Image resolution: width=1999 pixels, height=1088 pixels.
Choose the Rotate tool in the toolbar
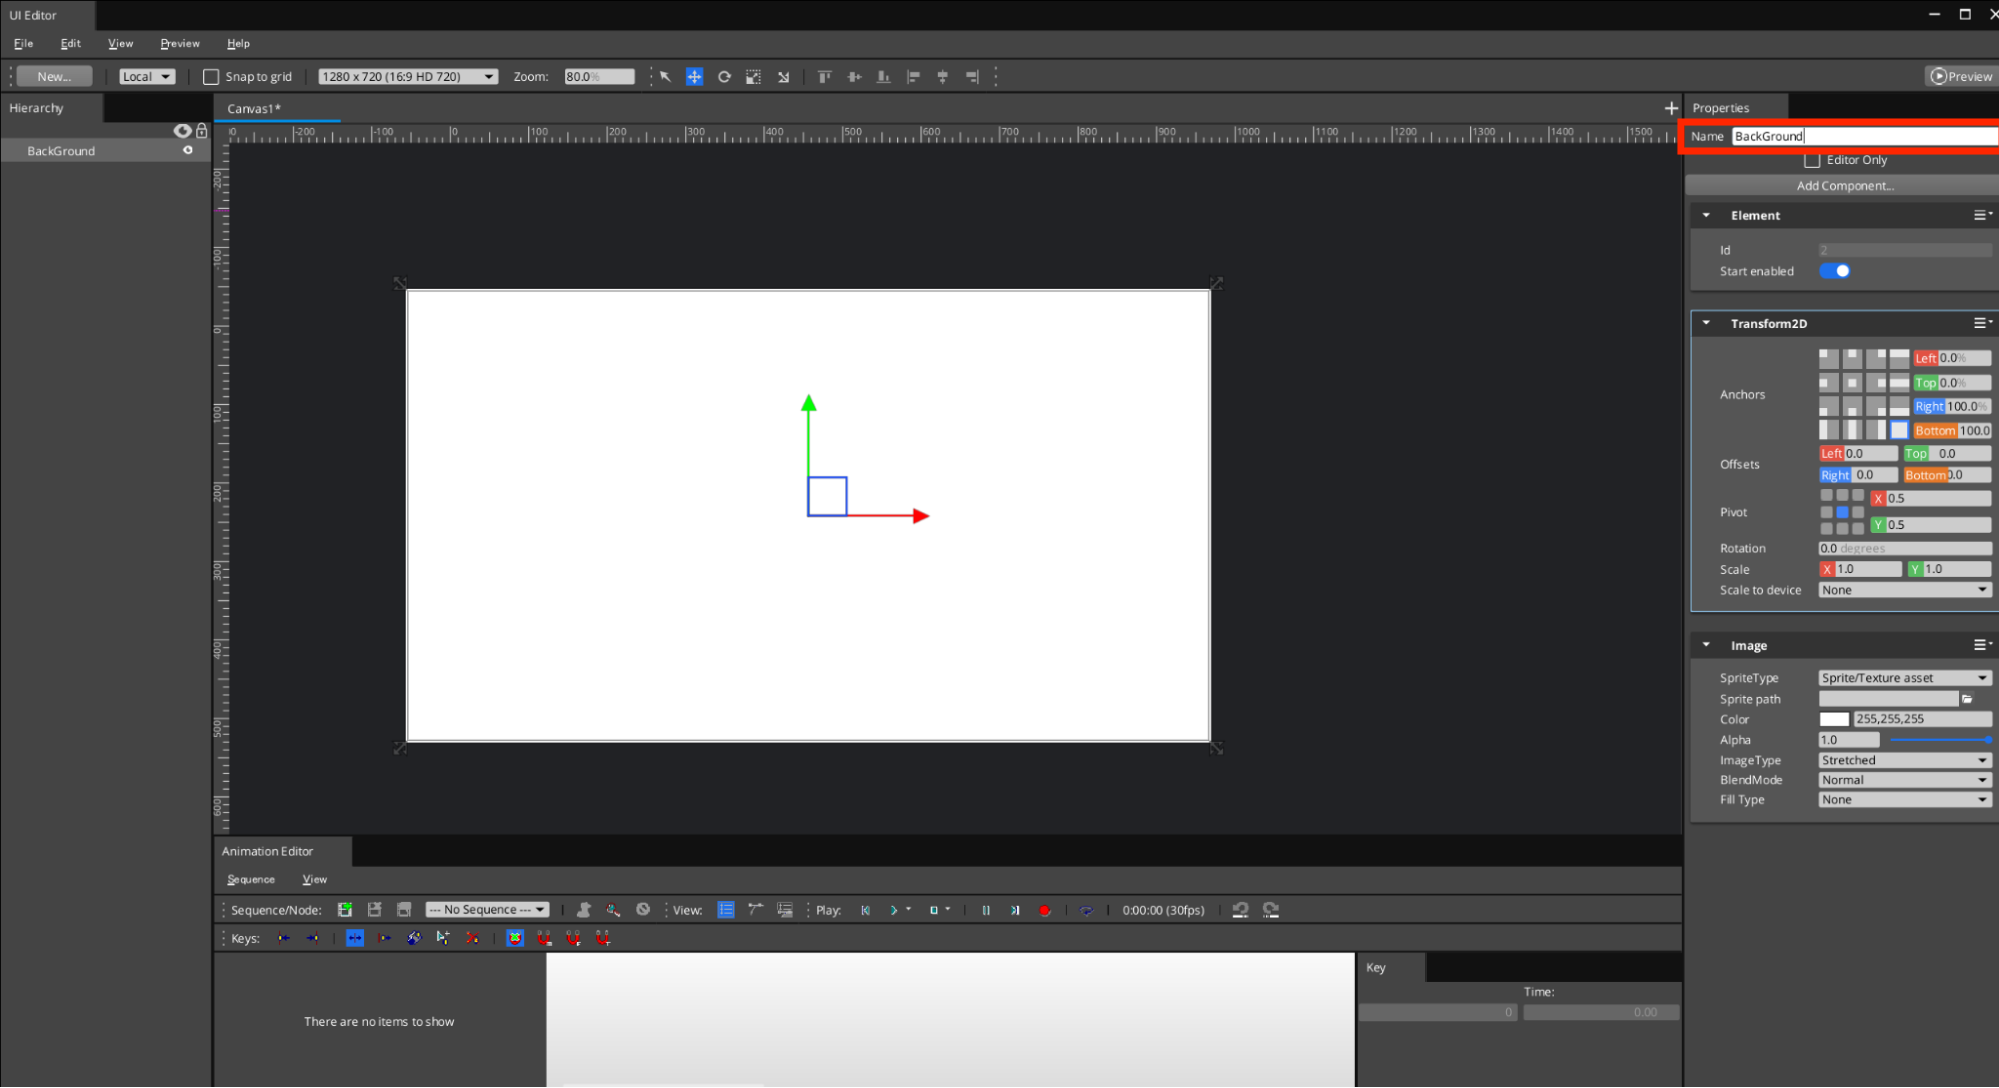[724, 76]
